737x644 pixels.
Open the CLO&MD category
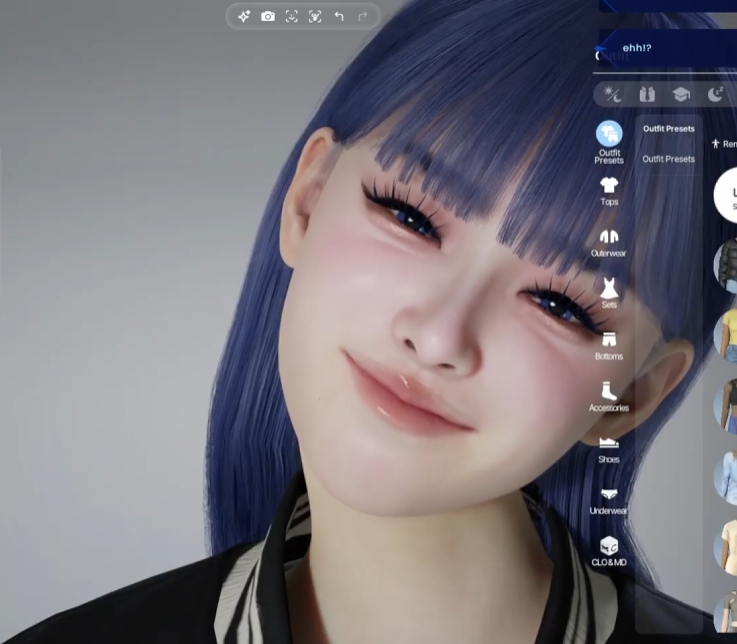click(609, 551)
